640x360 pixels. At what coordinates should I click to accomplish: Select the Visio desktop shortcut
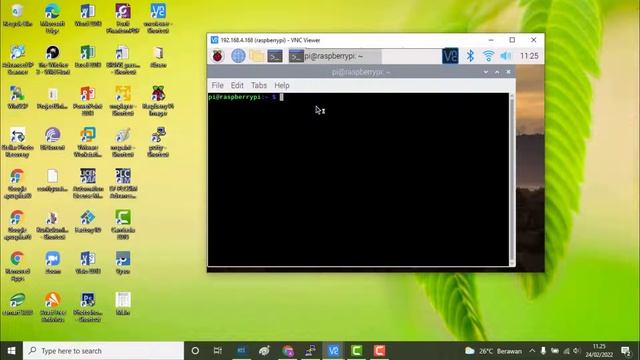coord(88,263)
